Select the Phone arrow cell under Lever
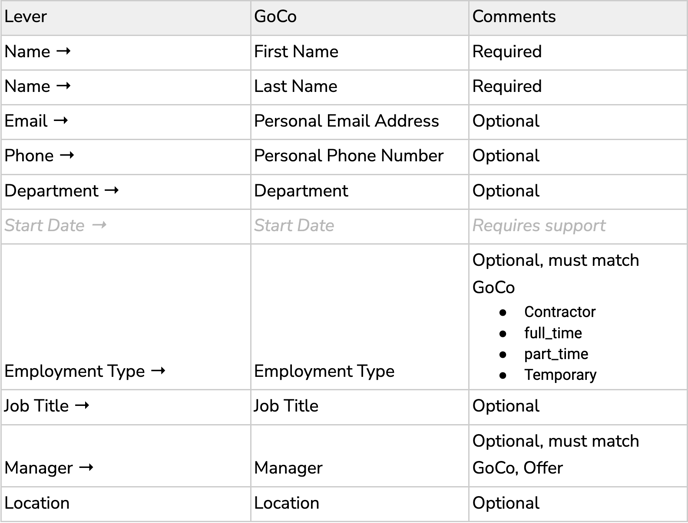This screenshot has width=688, height=523. (125, 156)
